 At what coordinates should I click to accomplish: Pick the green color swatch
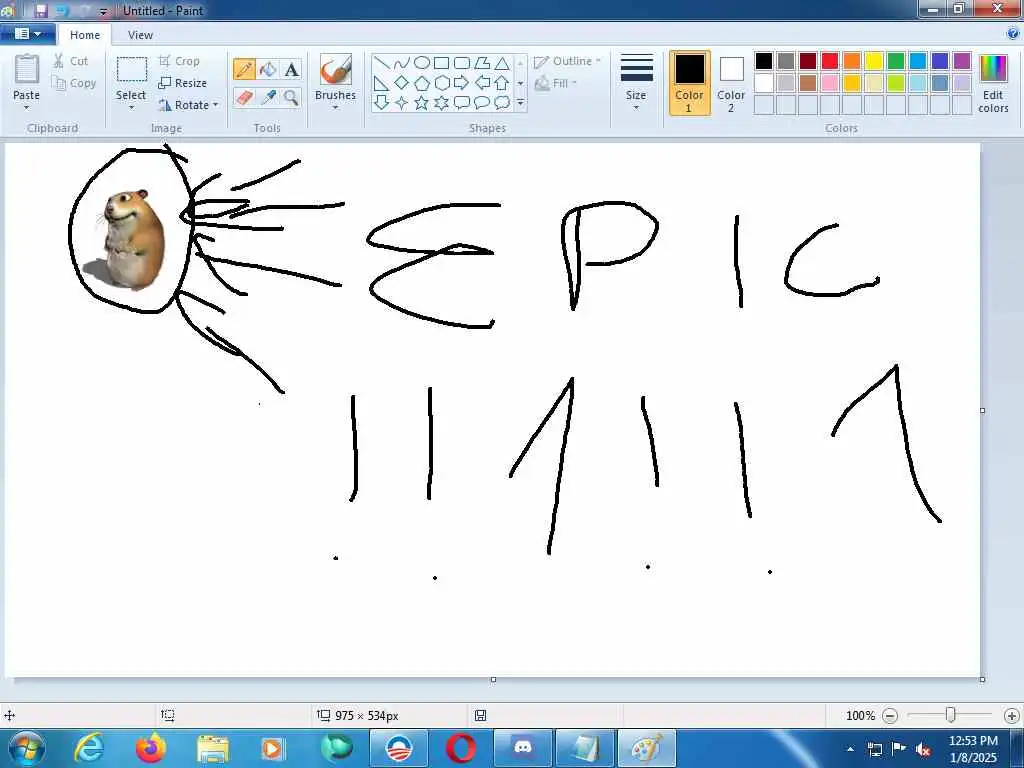tap(896, 61)
